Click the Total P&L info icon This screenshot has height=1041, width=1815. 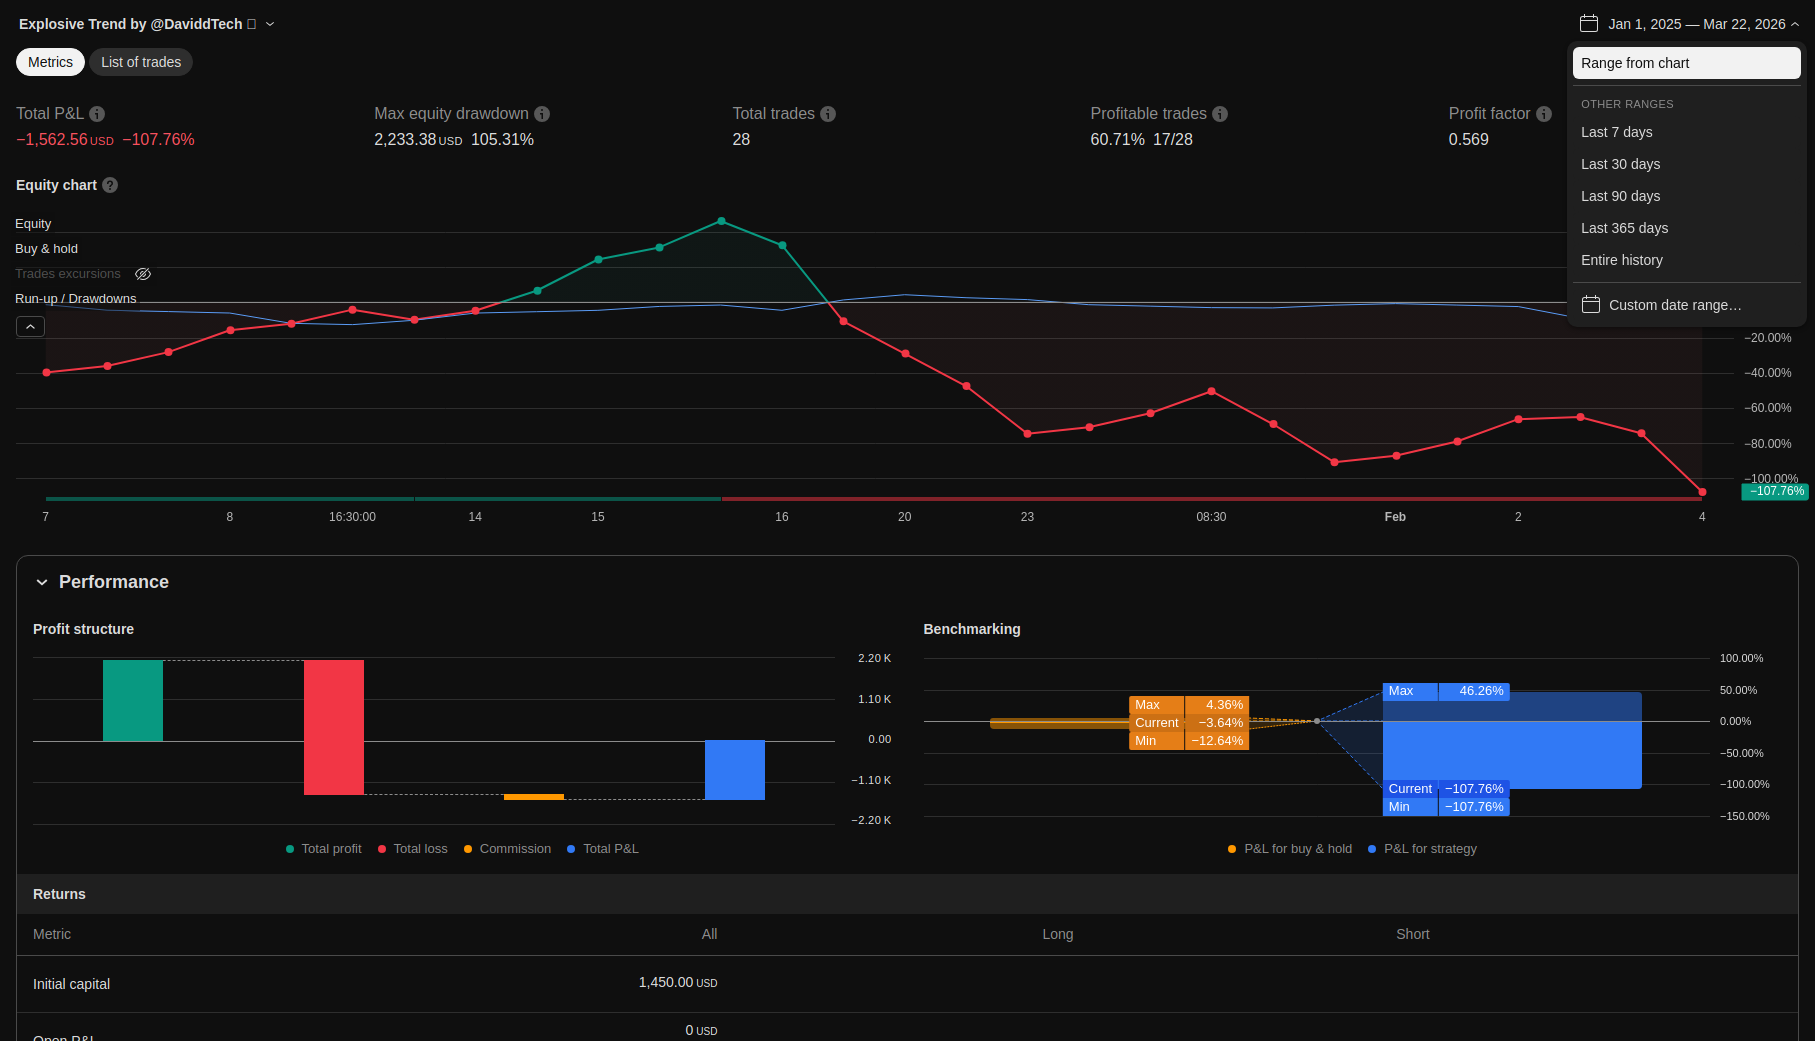97,114
